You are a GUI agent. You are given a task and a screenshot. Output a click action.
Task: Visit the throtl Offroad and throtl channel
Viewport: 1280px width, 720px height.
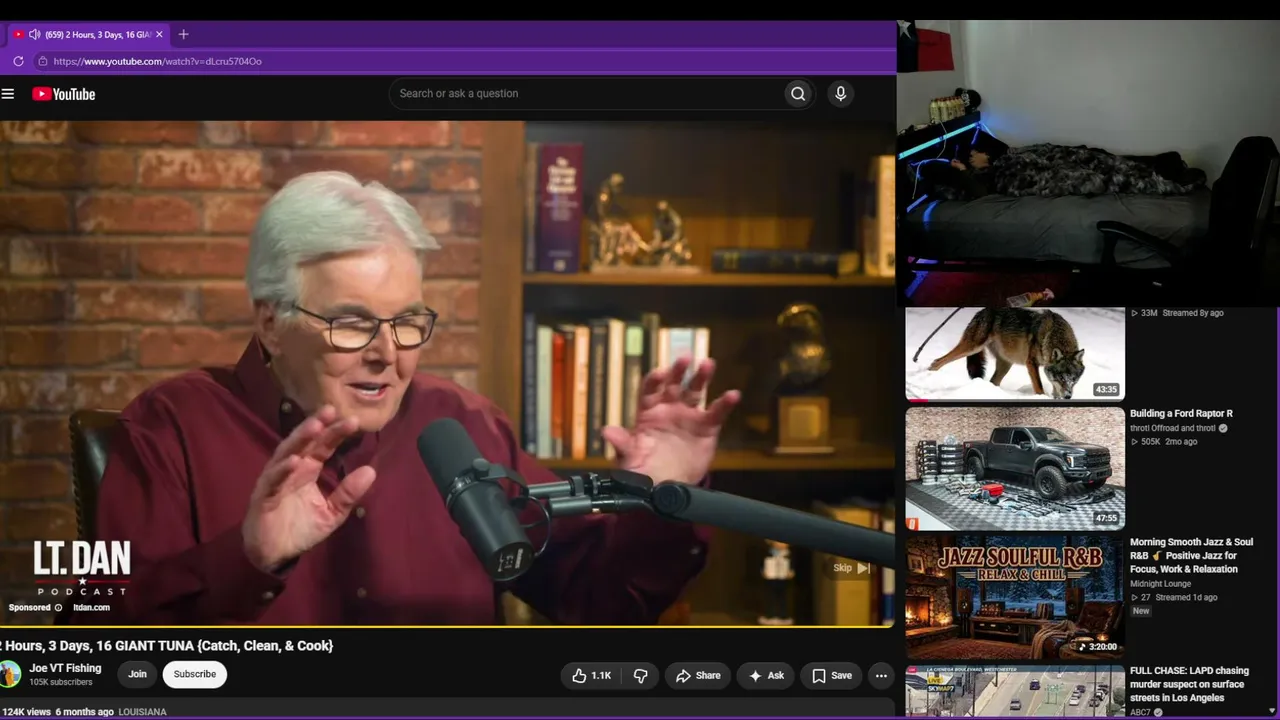point(1173,428)
